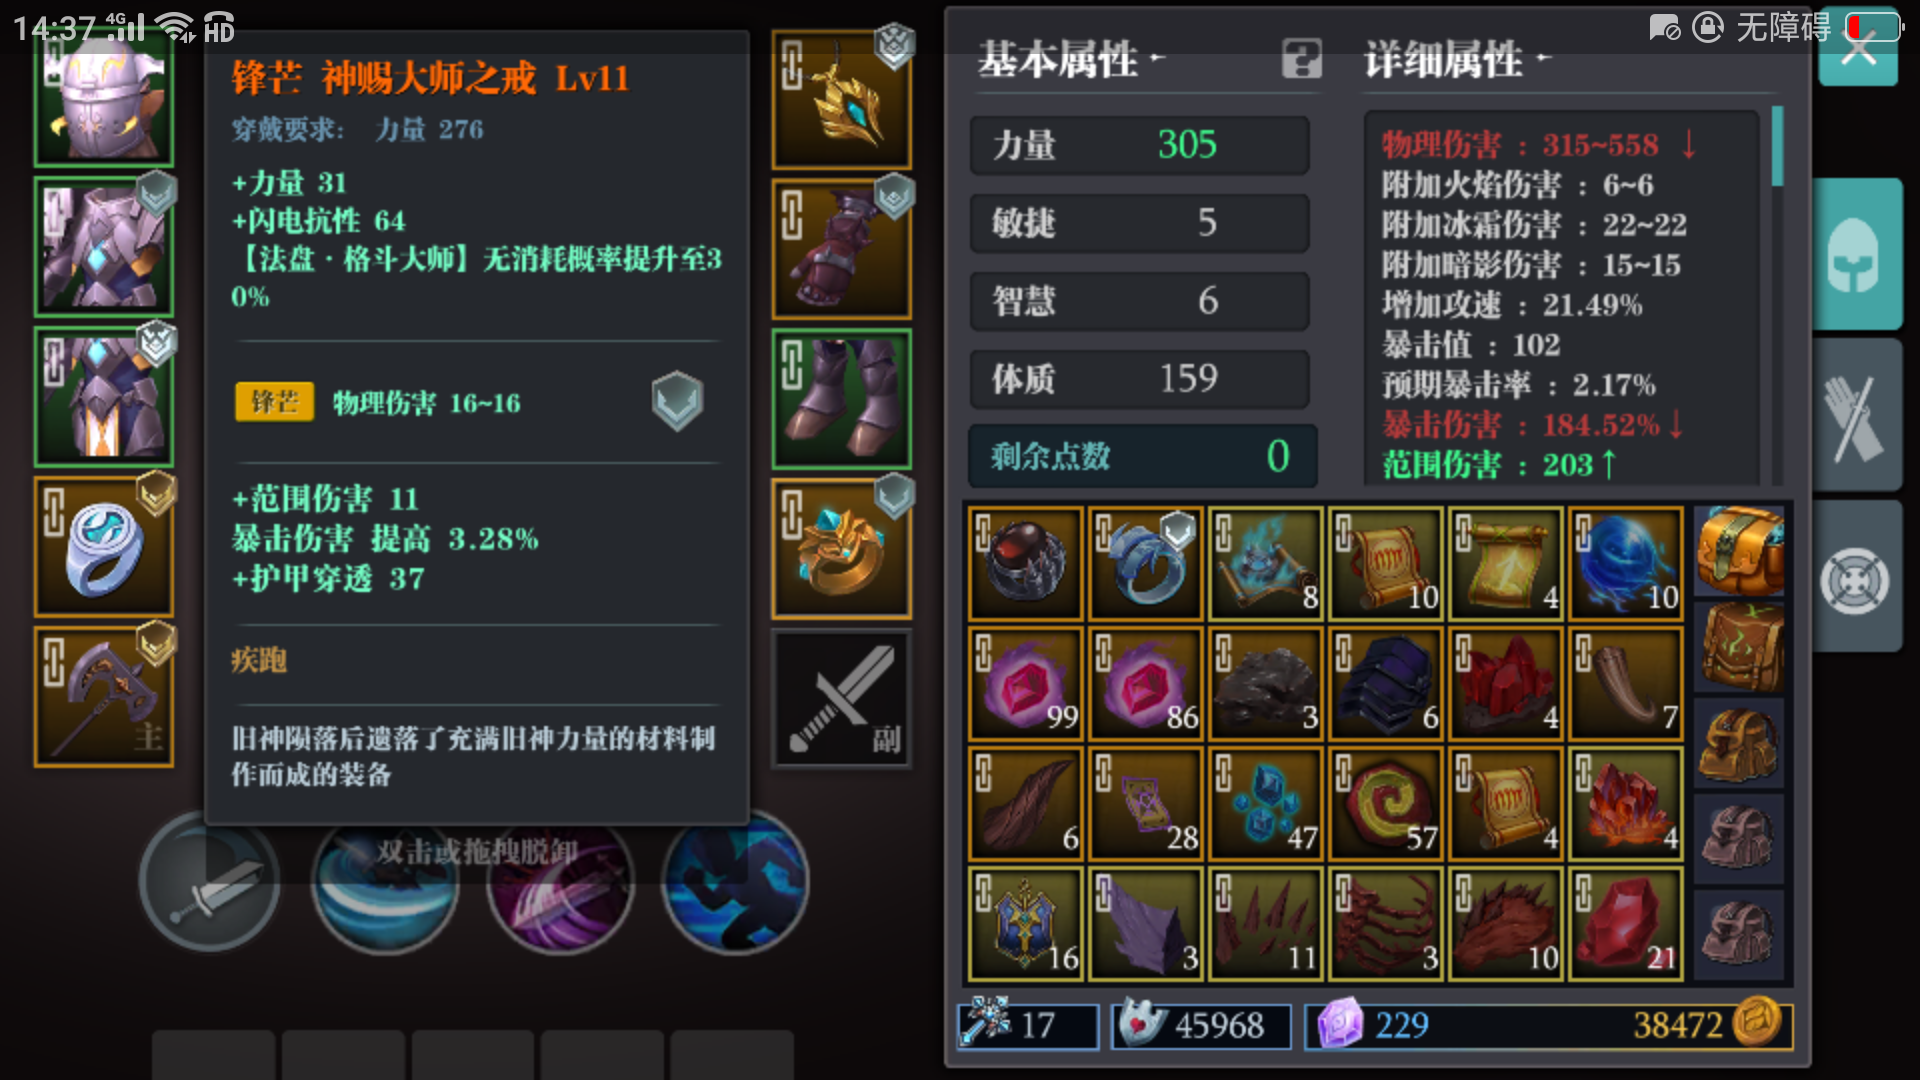The image size is (1920, 1080).
Task: Click the attribute help question-mark icon
Action: click(1302, 59)
